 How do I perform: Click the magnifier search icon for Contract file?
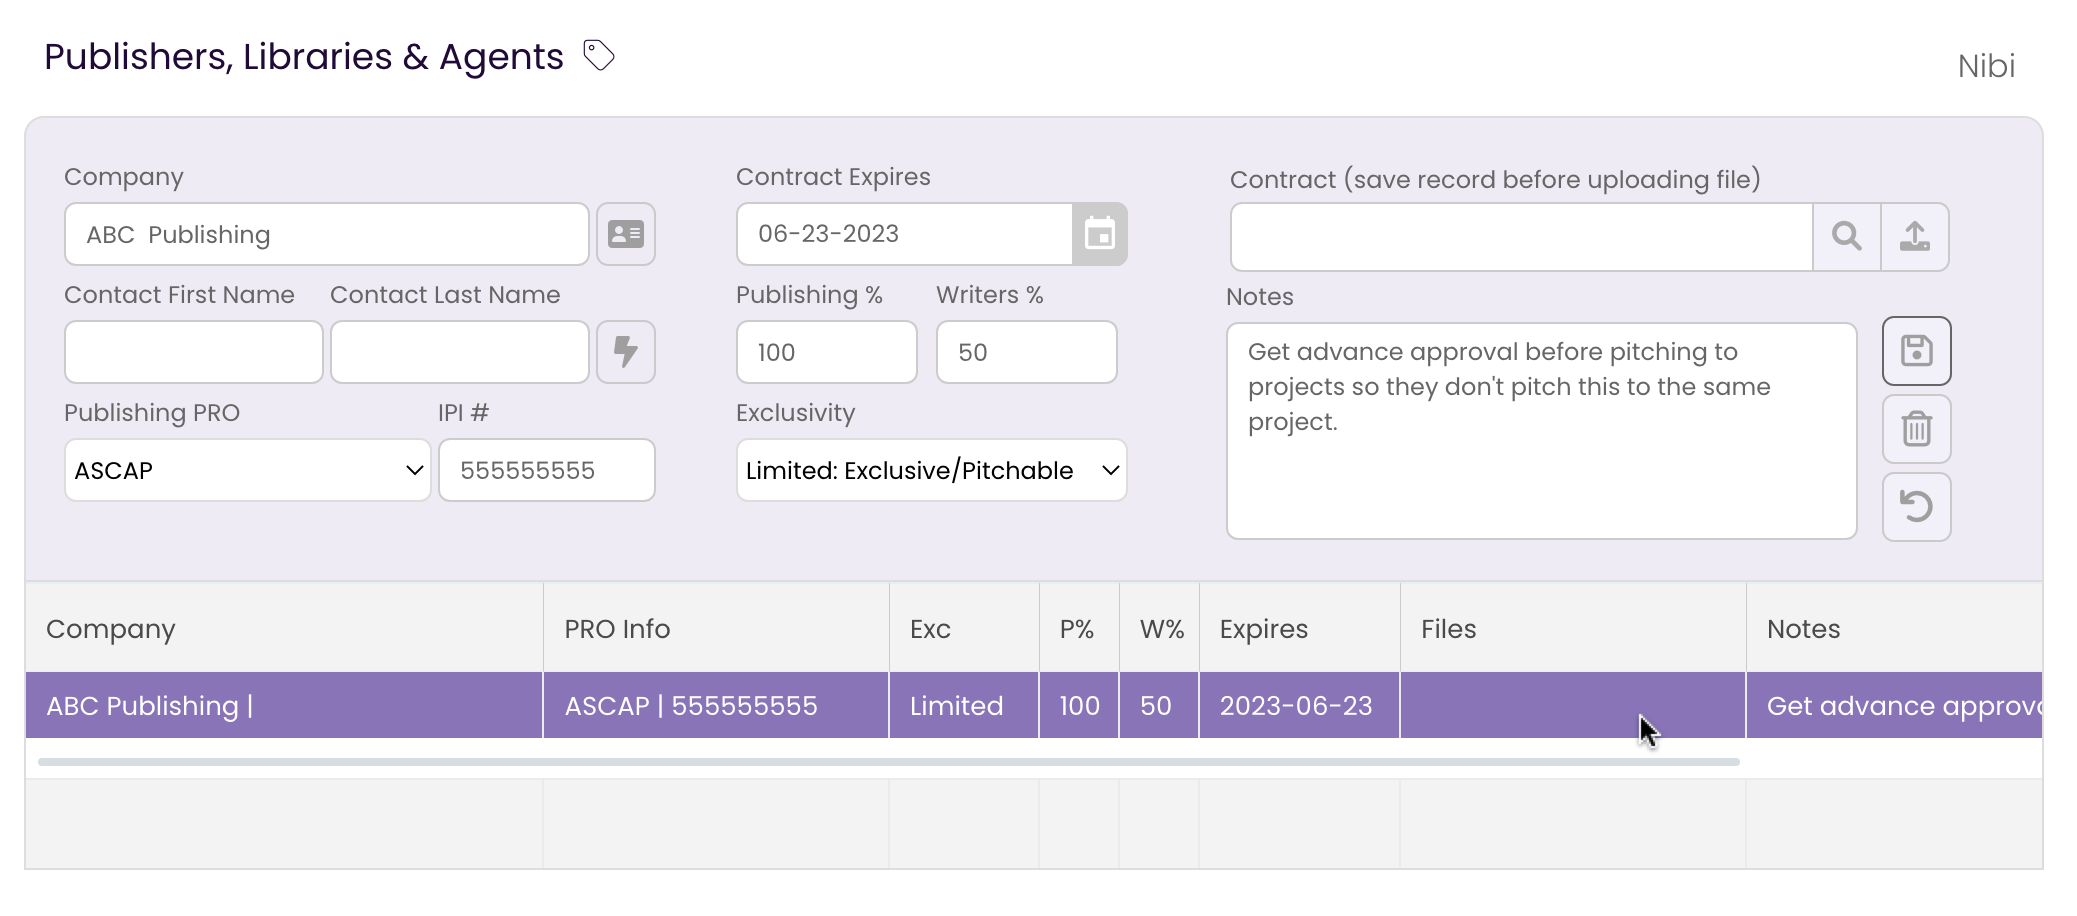(1847, 237)
